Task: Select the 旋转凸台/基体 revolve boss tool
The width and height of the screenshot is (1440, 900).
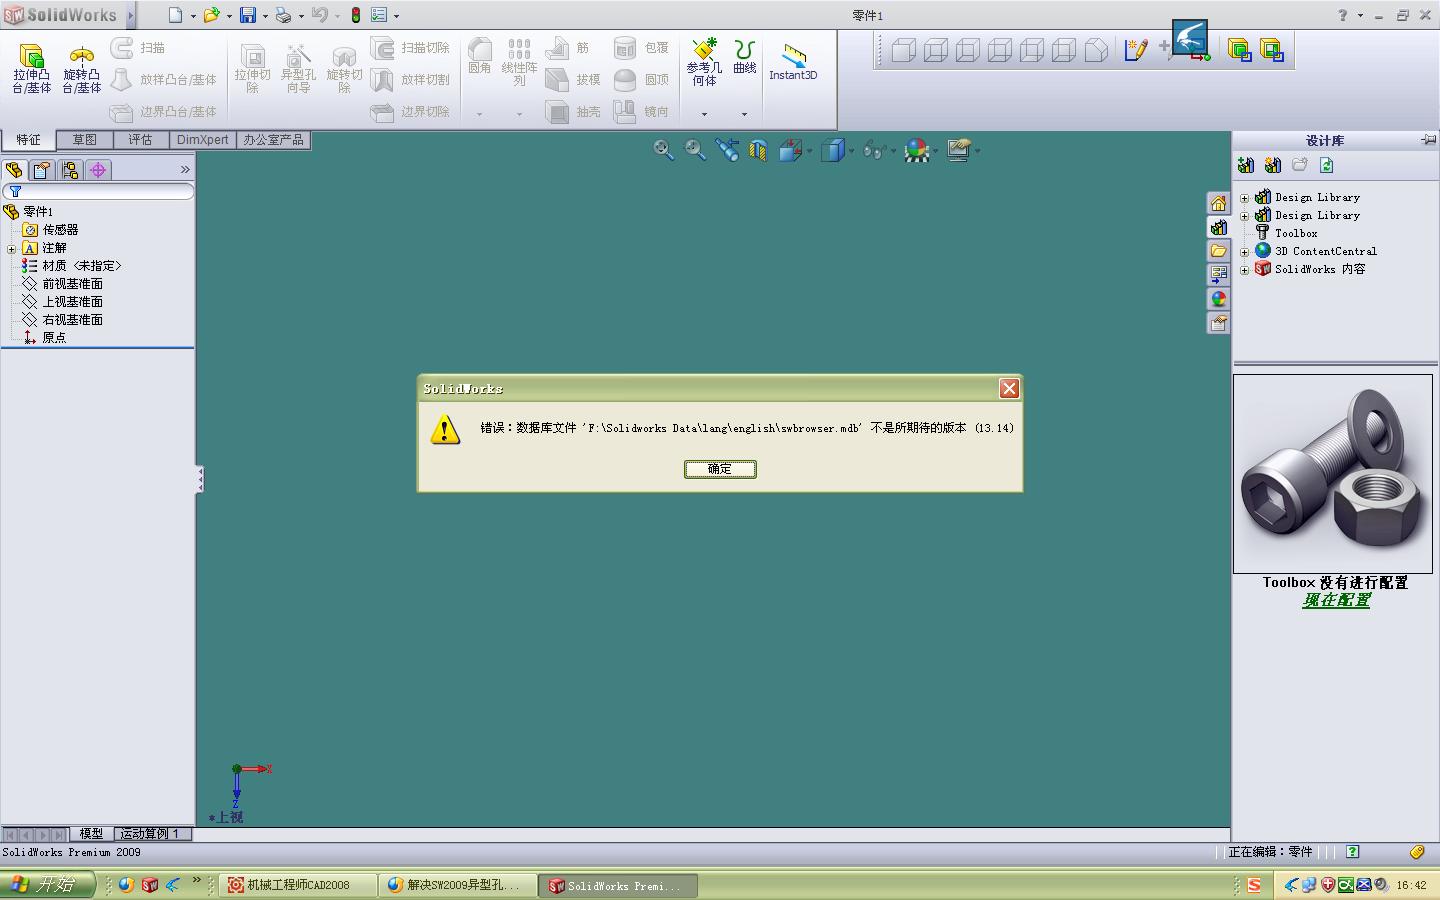Action: click(x=81, y=68)
